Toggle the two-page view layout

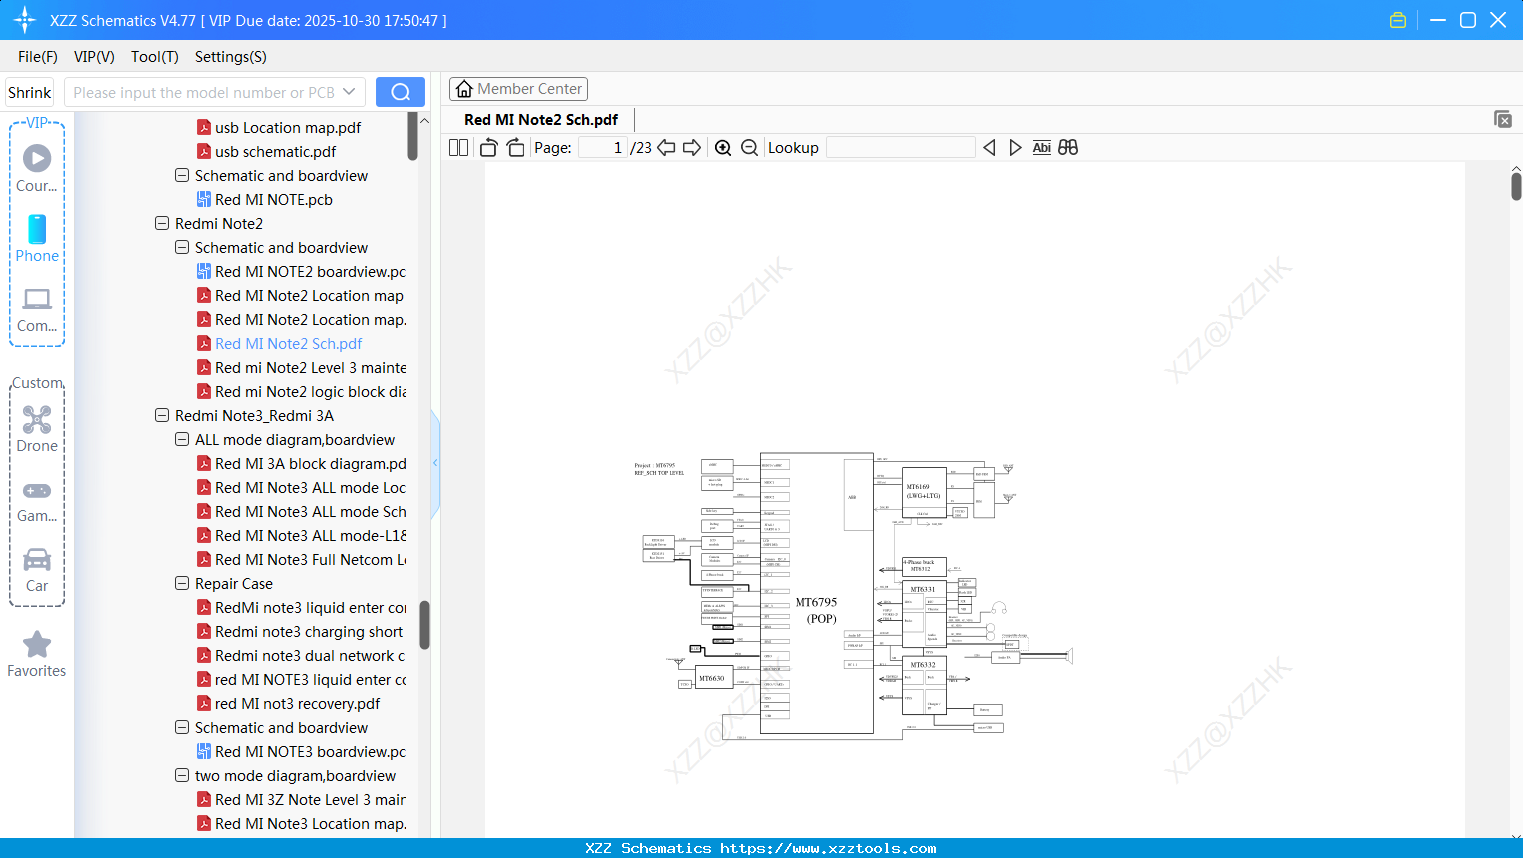pos(458,148)
